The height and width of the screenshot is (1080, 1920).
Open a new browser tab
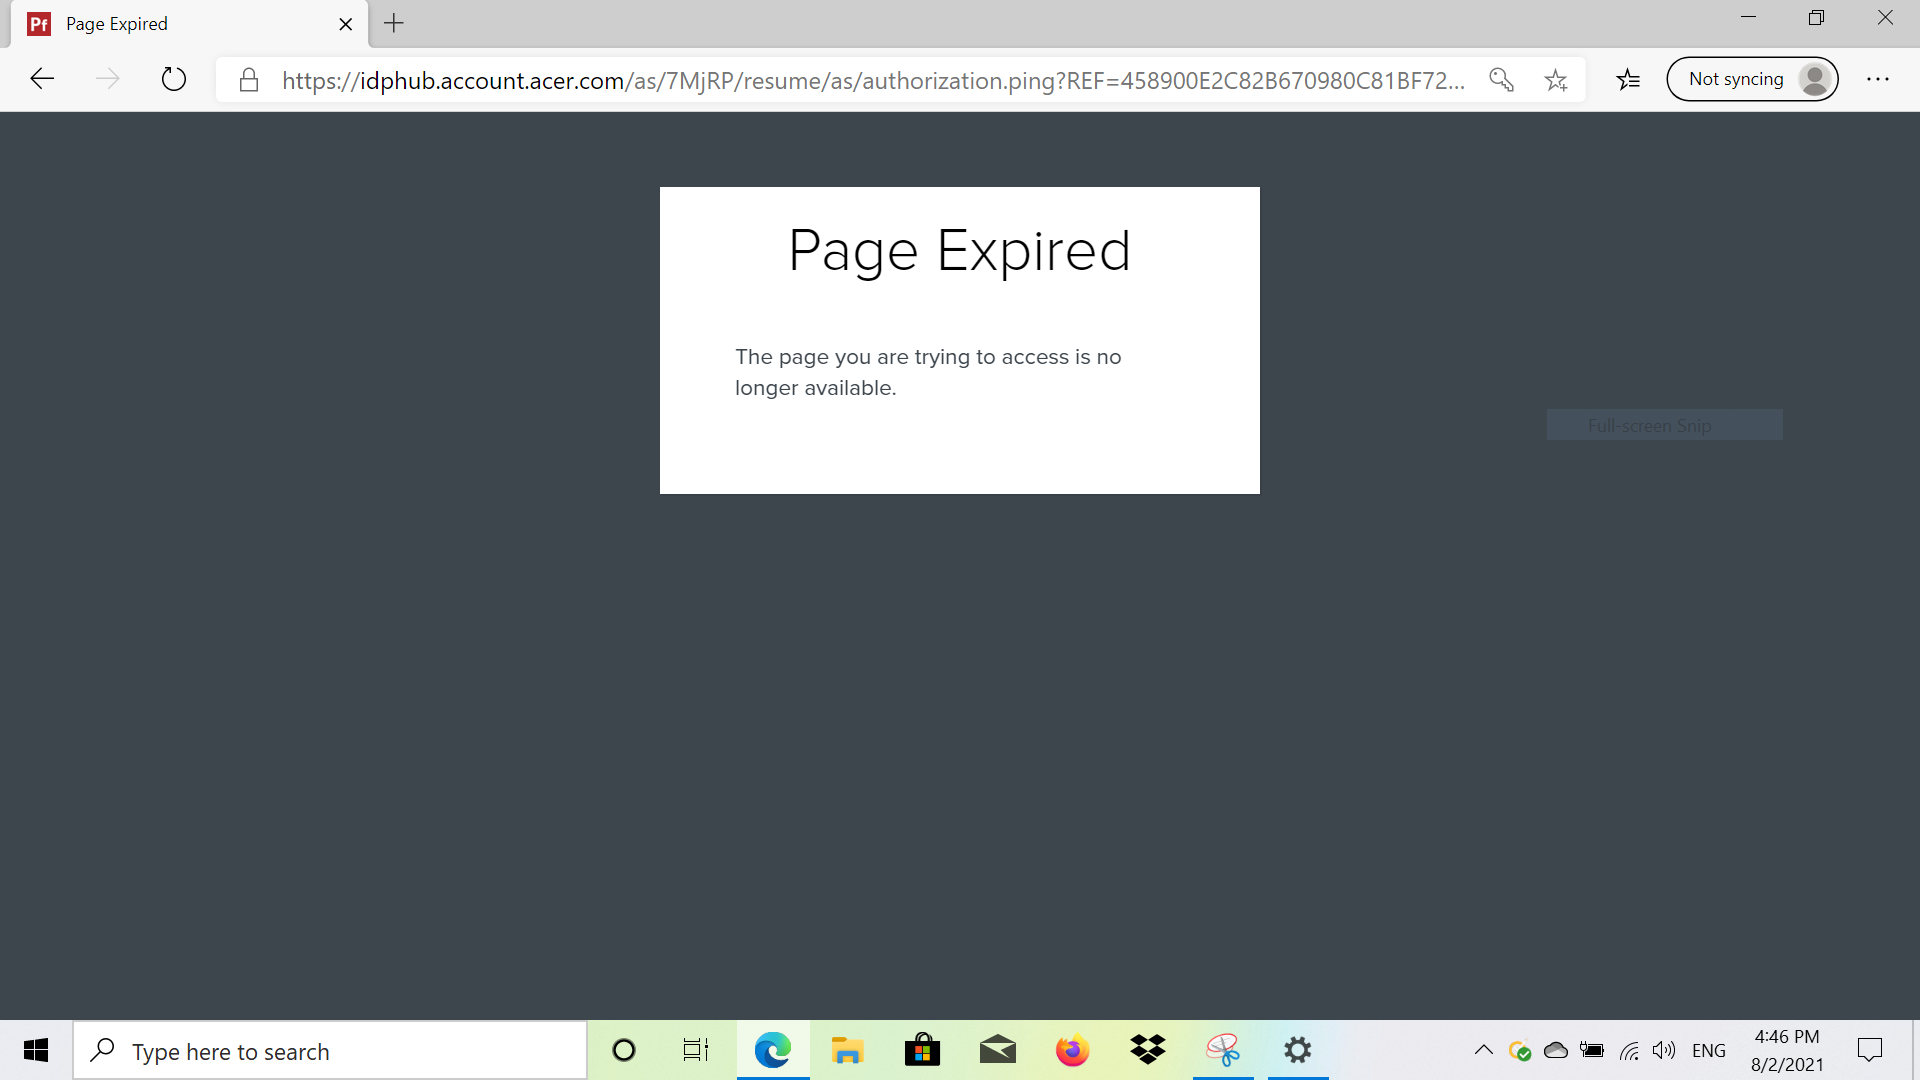[393, 24]
